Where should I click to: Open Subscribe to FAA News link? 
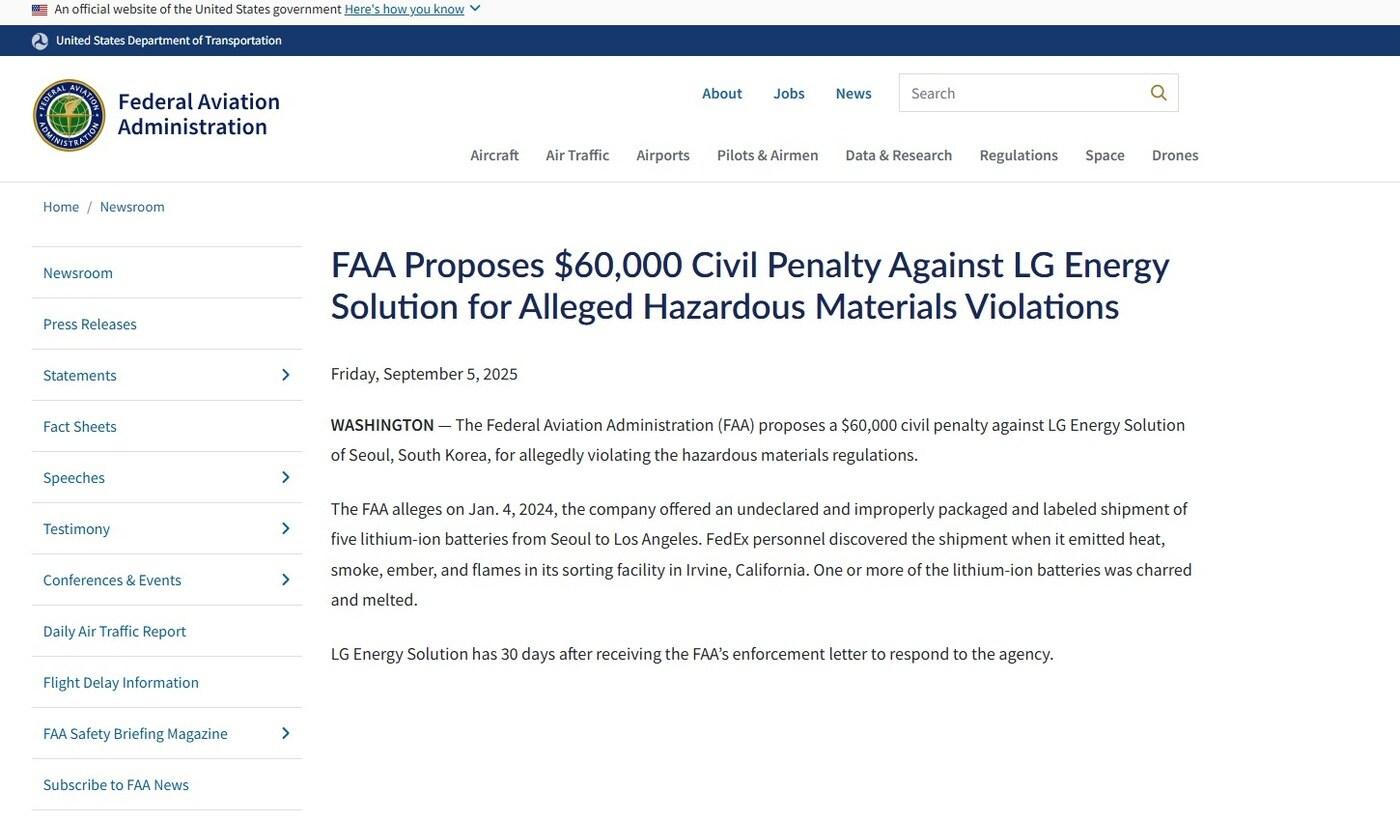(x=116, y=785)
